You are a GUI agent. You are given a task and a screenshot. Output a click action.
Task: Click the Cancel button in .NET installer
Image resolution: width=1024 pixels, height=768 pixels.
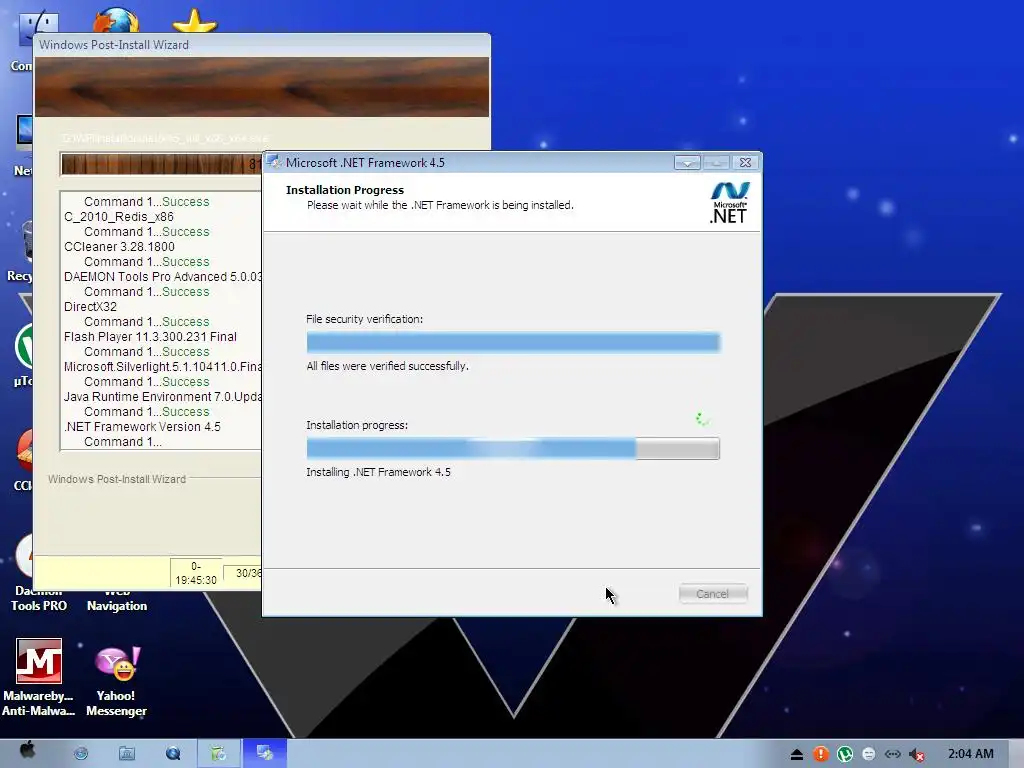click(712, 594)
